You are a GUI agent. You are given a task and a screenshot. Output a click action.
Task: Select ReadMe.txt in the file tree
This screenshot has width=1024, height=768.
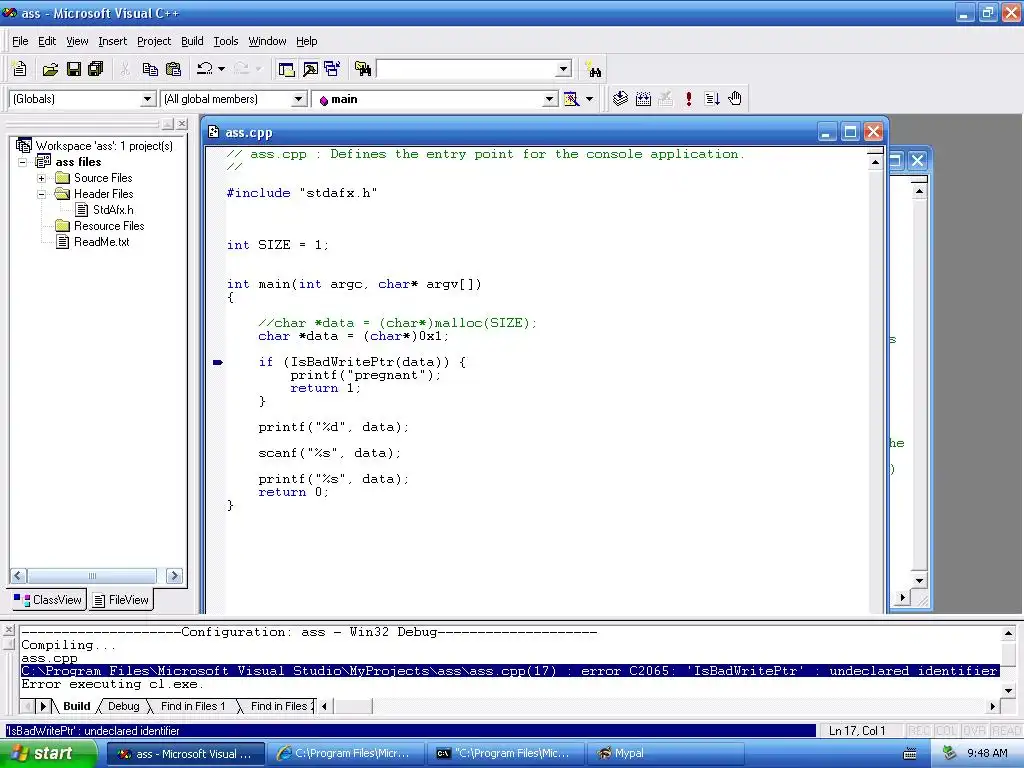click(101, 242)
